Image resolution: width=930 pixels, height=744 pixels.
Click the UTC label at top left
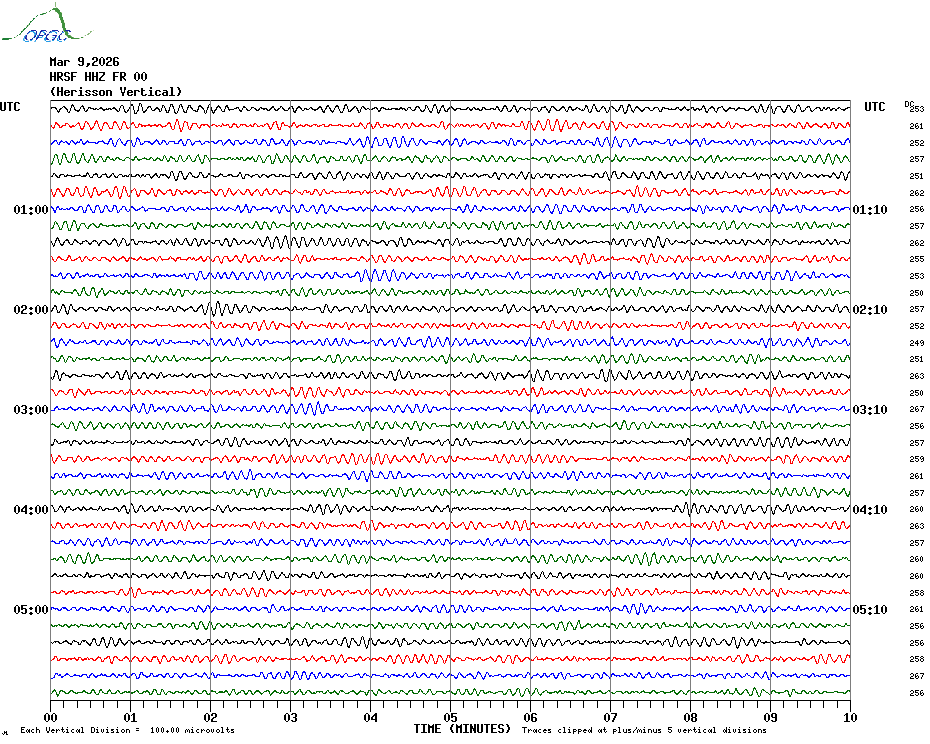point(10,107)
